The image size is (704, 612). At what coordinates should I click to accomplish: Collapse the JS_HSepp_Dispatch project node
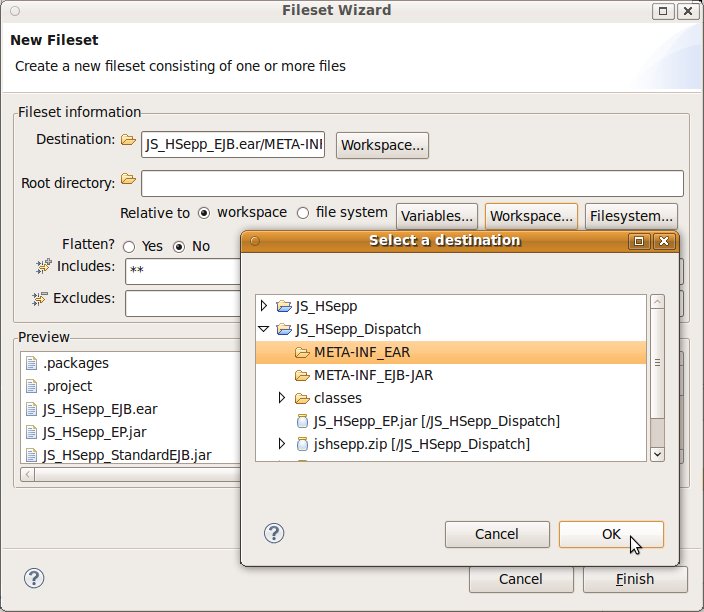pyautogui.click(x=264, y=329)
